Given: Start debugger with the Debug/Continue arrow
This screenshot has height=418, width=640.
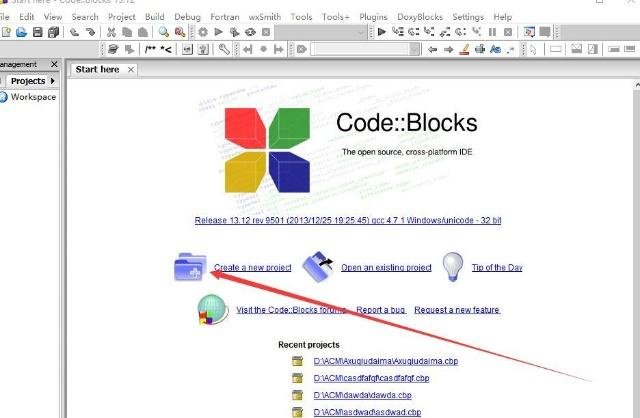Looking at the screenshot, I should pyautogui.click(x=381, y=33).
